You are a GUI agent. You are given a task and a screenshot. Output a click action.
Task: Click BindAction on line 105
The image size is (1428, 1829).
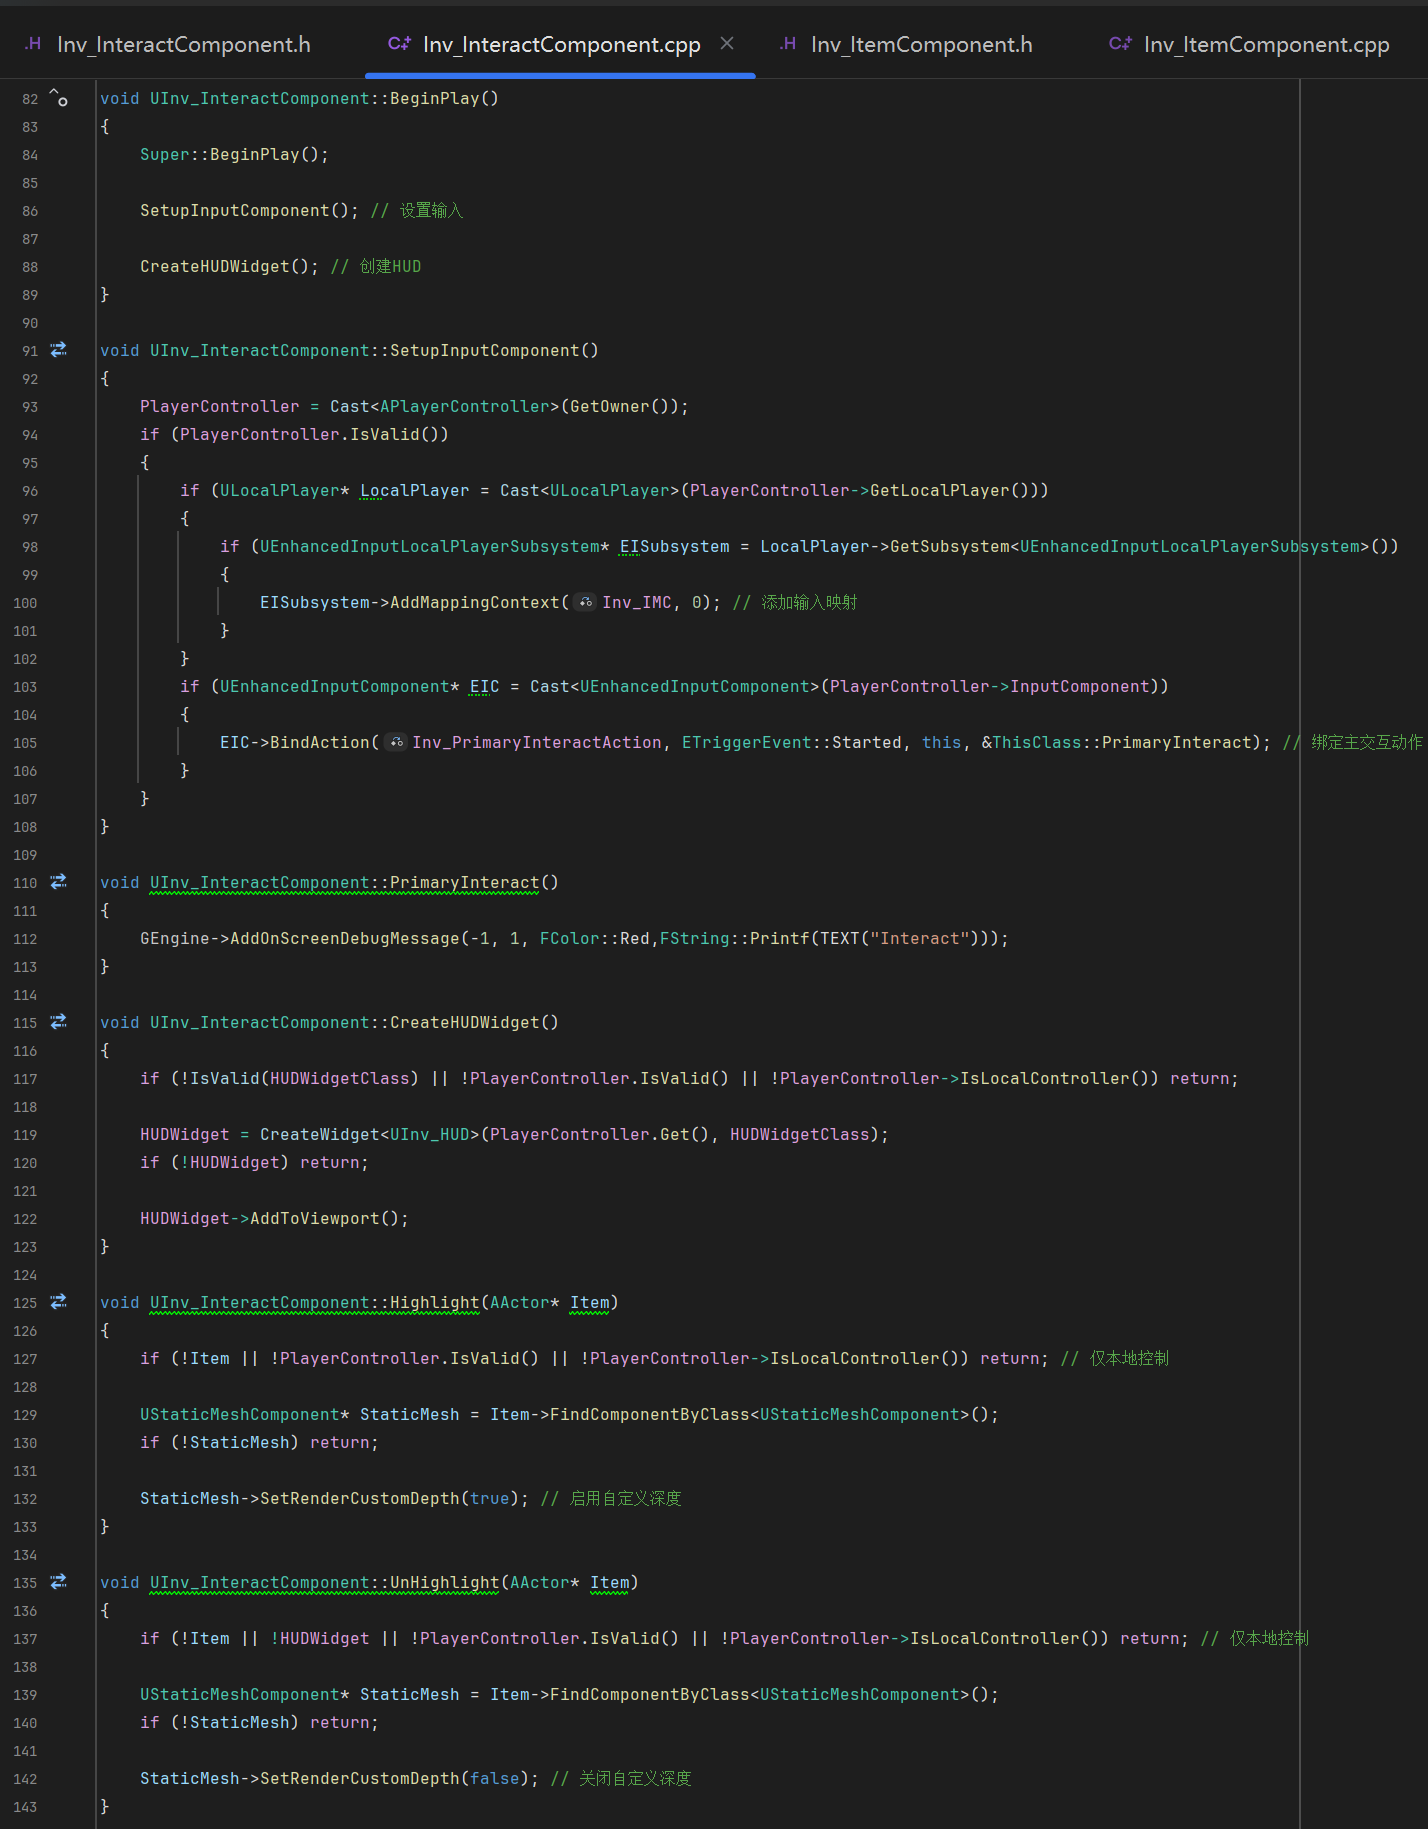click(320, 742)
